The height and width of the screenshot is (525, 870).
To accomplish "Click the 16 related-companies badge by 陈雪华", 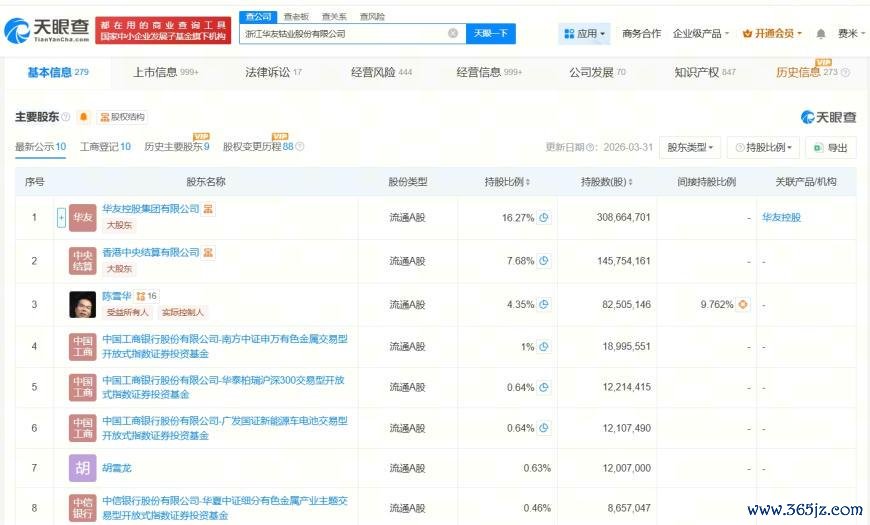I will (147, 296).
